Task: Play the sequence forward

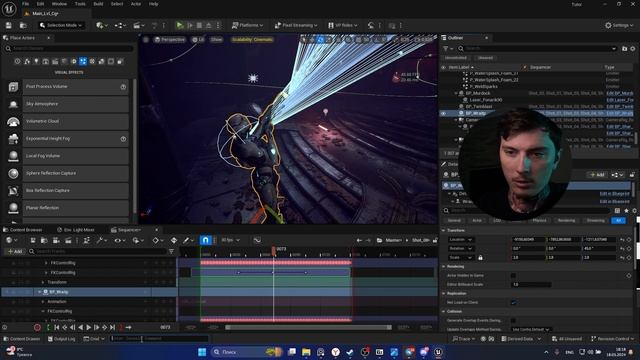Action: pyautogui.click(x=89, y=327)
